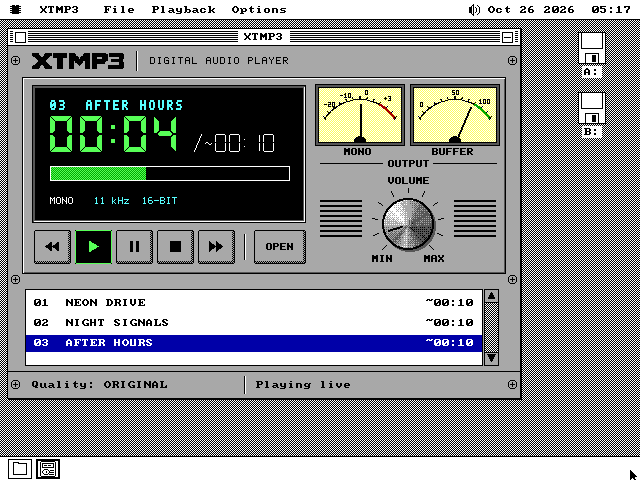Image resolution: width=640 pixels, height=480 pixels.
Task: Click the MONO VU meter
Action: coord(360,115)
